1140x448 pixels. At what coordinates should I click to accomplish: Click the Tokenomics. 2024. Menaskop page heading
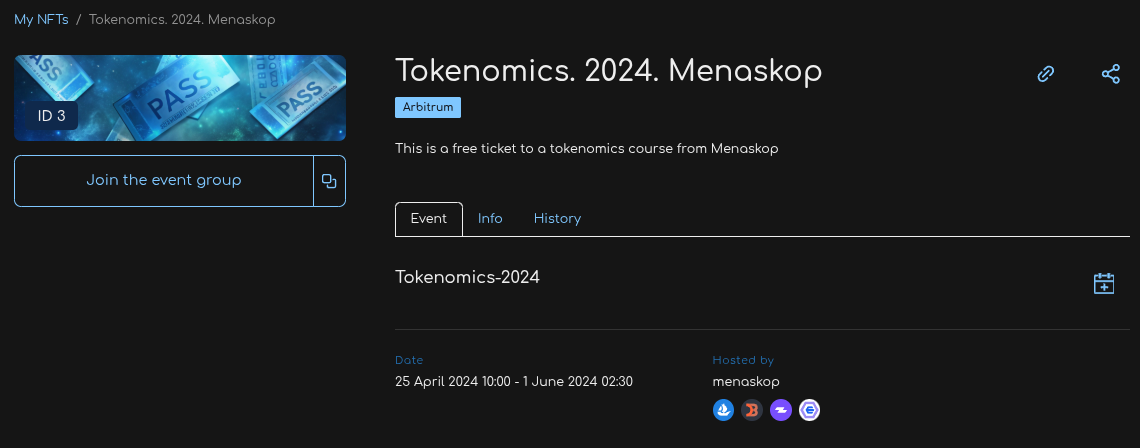pyautogui.click(x=608, y=71)
